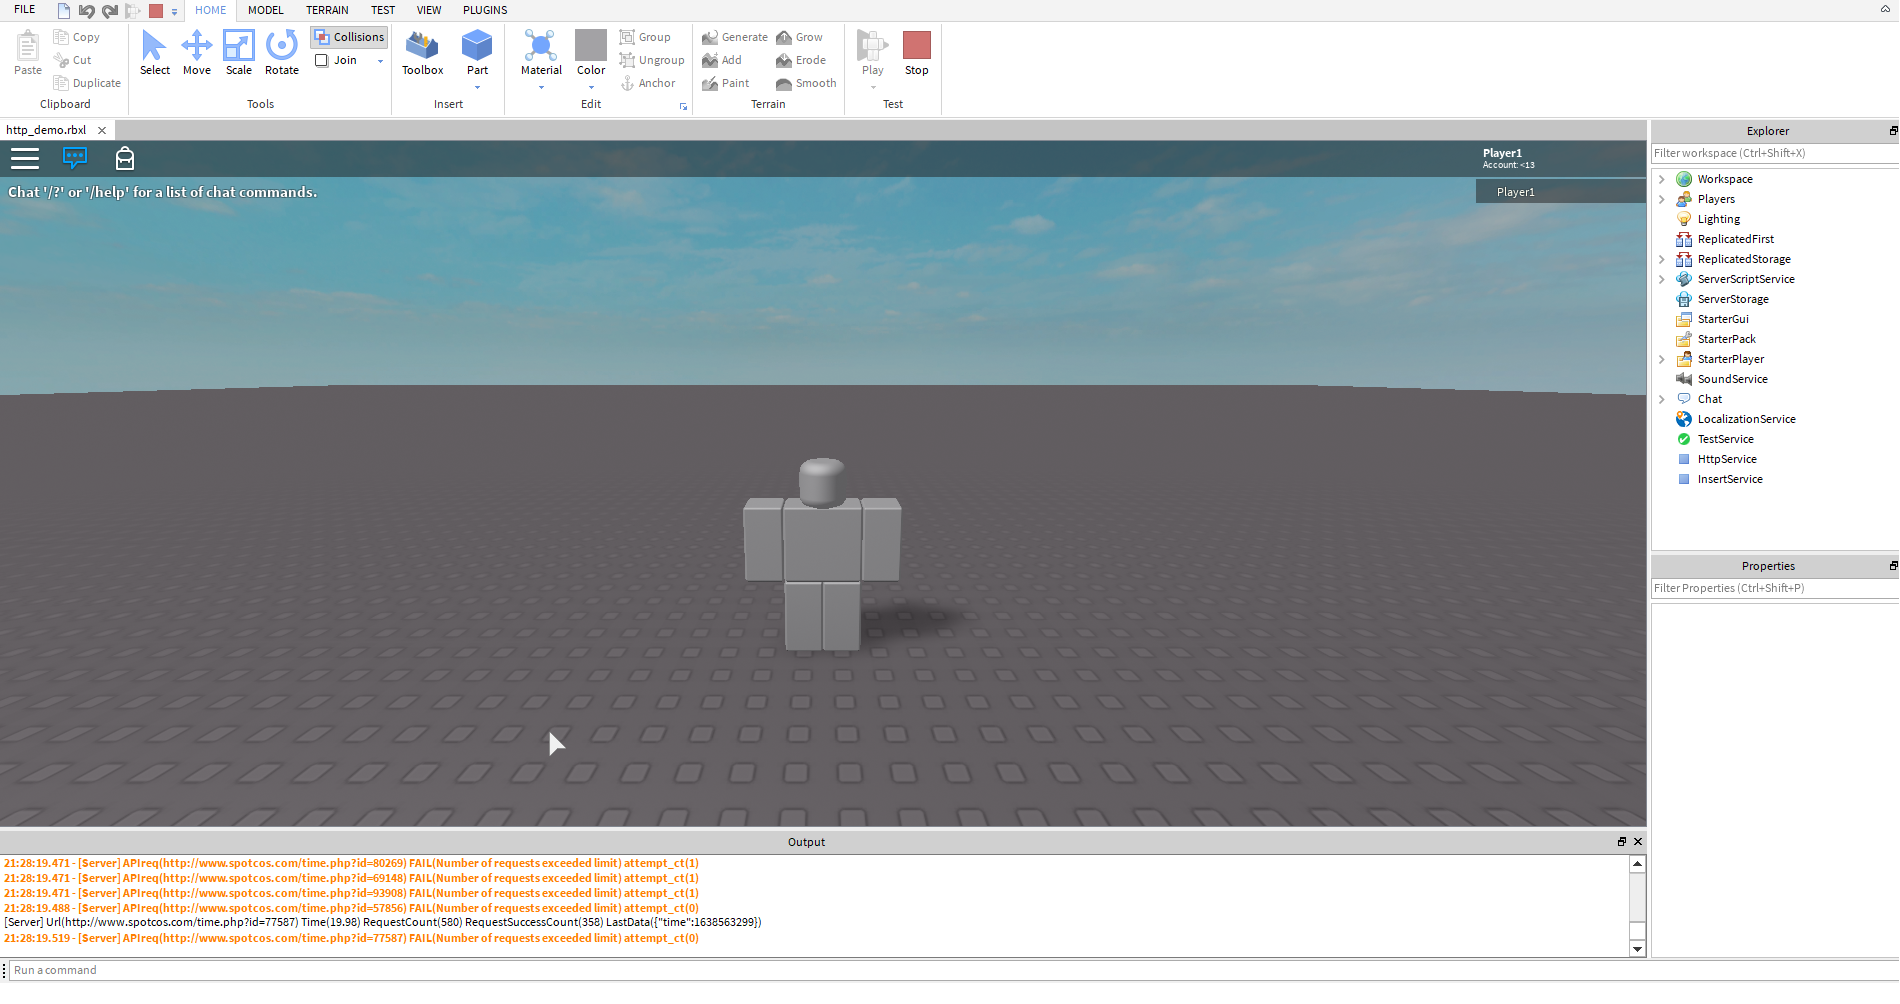Image resolution: width=1900 pixels, height=1004 pixels.
Task: Switch to the MODEL ribbon tab
Action: [265, 10]
